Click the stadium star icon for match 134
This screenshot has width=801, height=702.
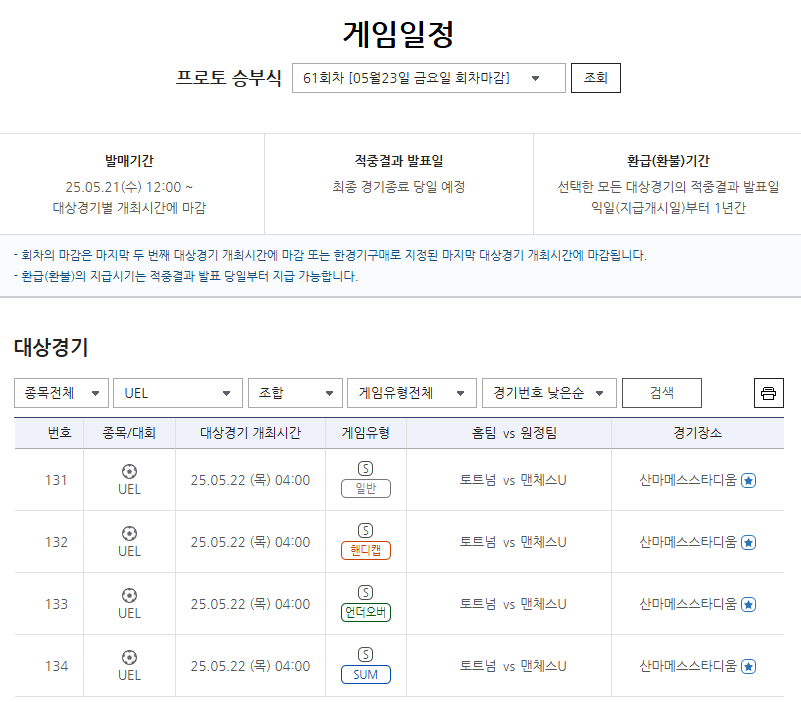[x=749, y=666]
